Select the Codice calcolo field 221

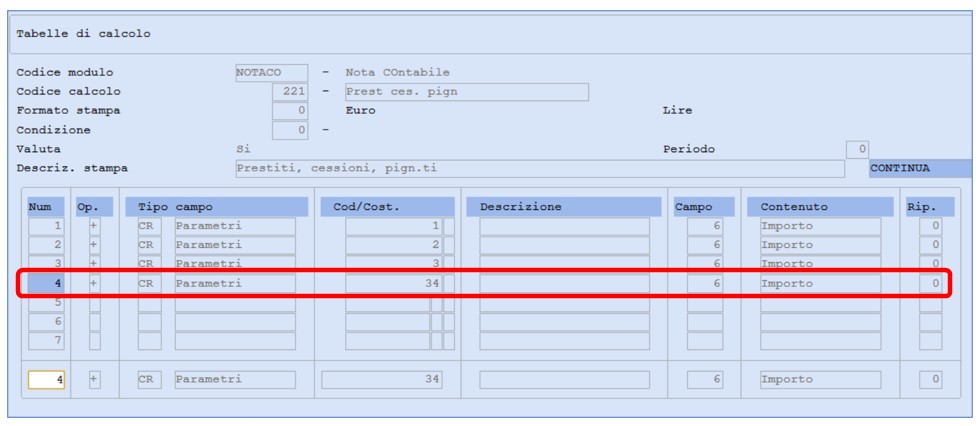click(290, 92)
